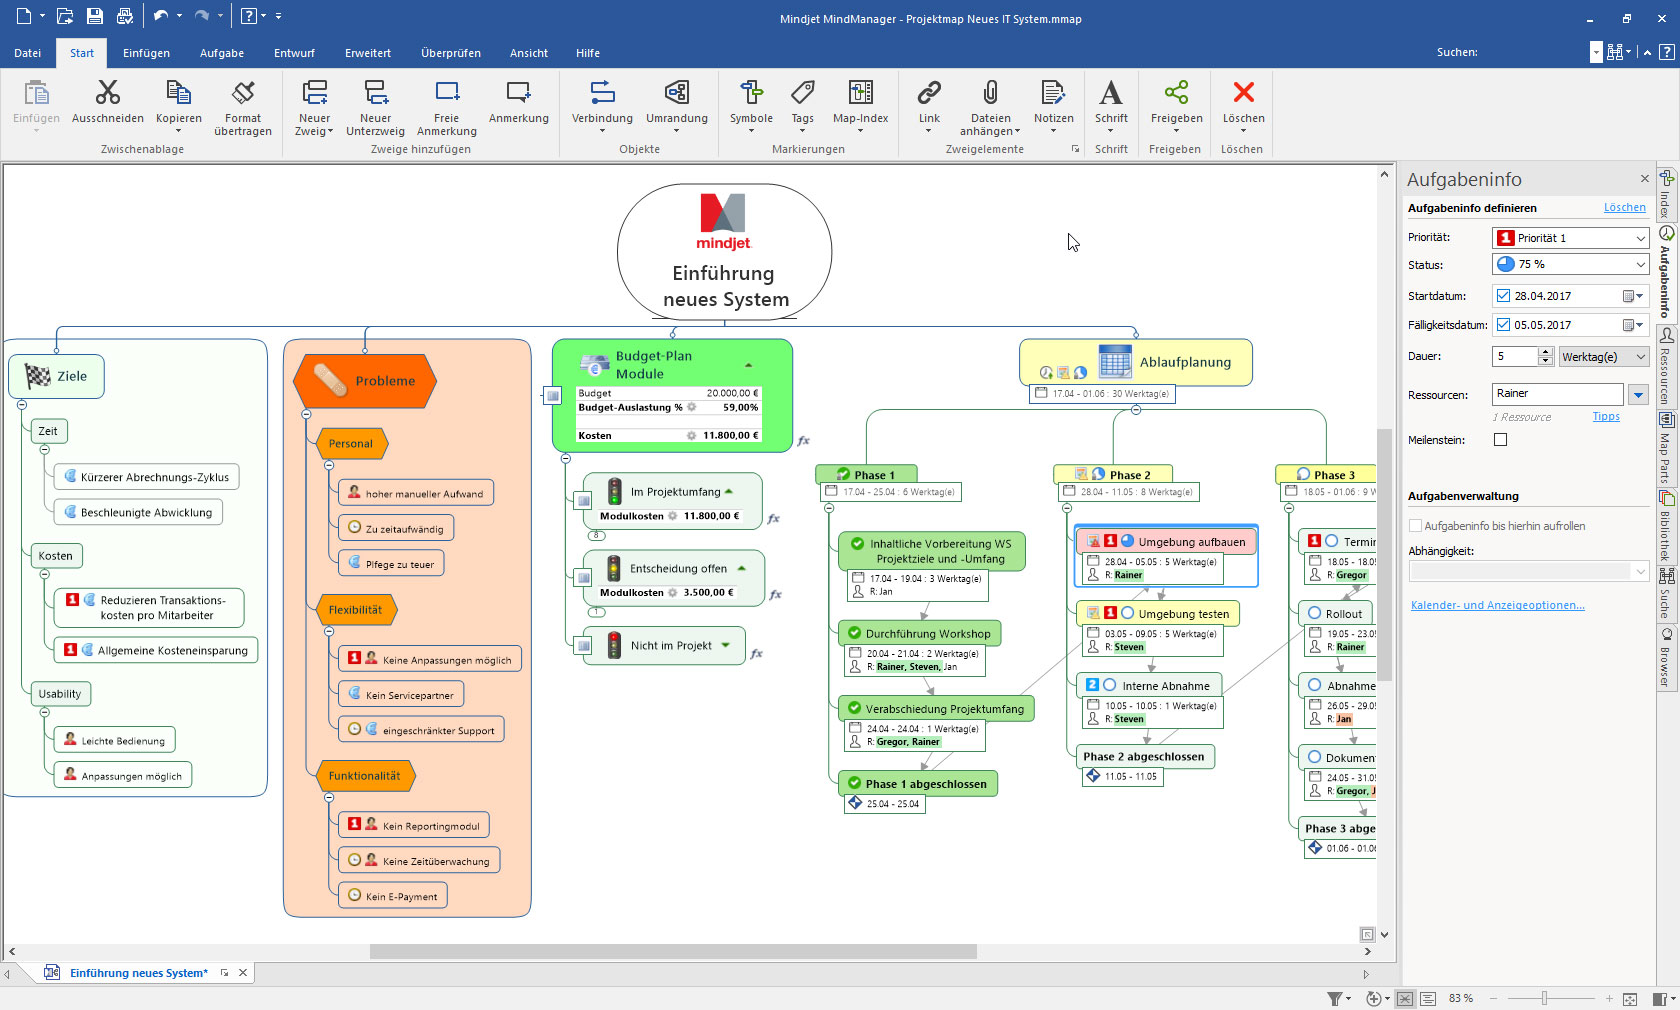Open Kalender- und Anzeigeoptionen link
This screenshot has height=1010, width=1680.
(x=1497, y=604)
